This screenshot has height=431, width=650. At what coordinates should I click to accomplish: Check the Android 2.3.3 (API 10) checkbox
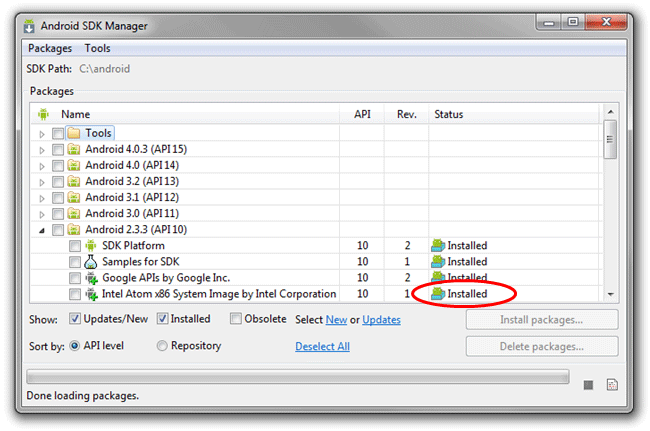point(58,230)
